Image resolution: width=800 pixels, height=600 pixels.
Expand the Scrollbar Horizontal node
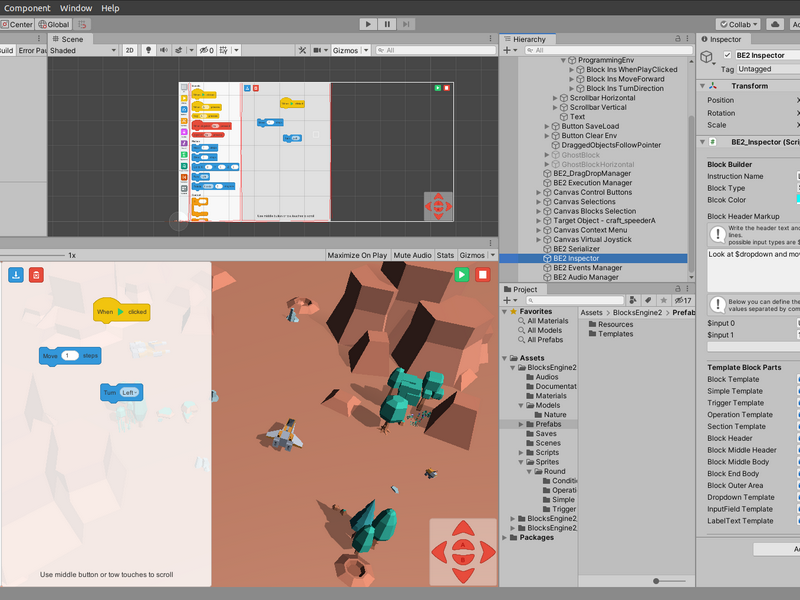click(x=555, y=98)
